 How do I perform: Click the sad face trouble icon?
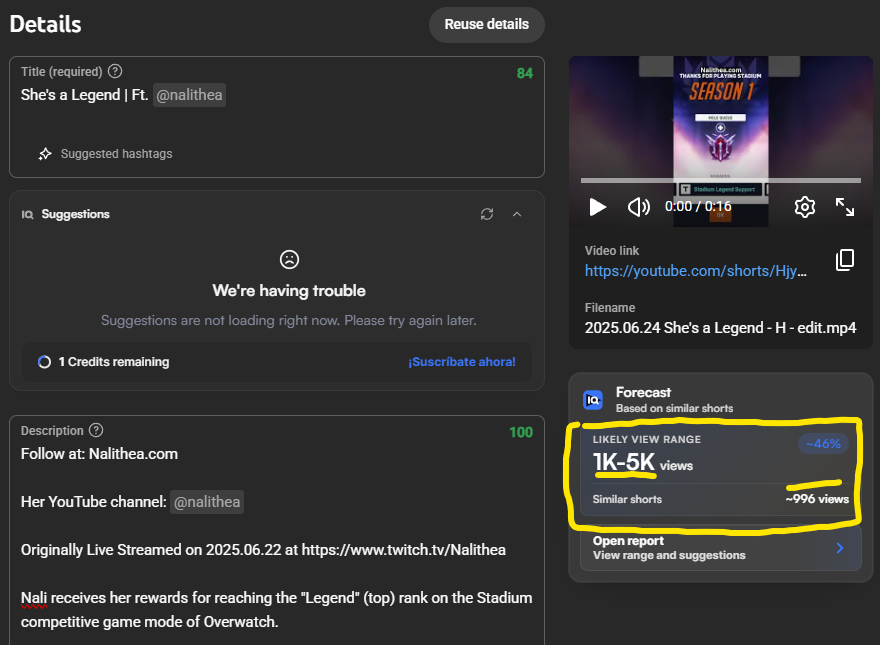(x=289, y=259)
